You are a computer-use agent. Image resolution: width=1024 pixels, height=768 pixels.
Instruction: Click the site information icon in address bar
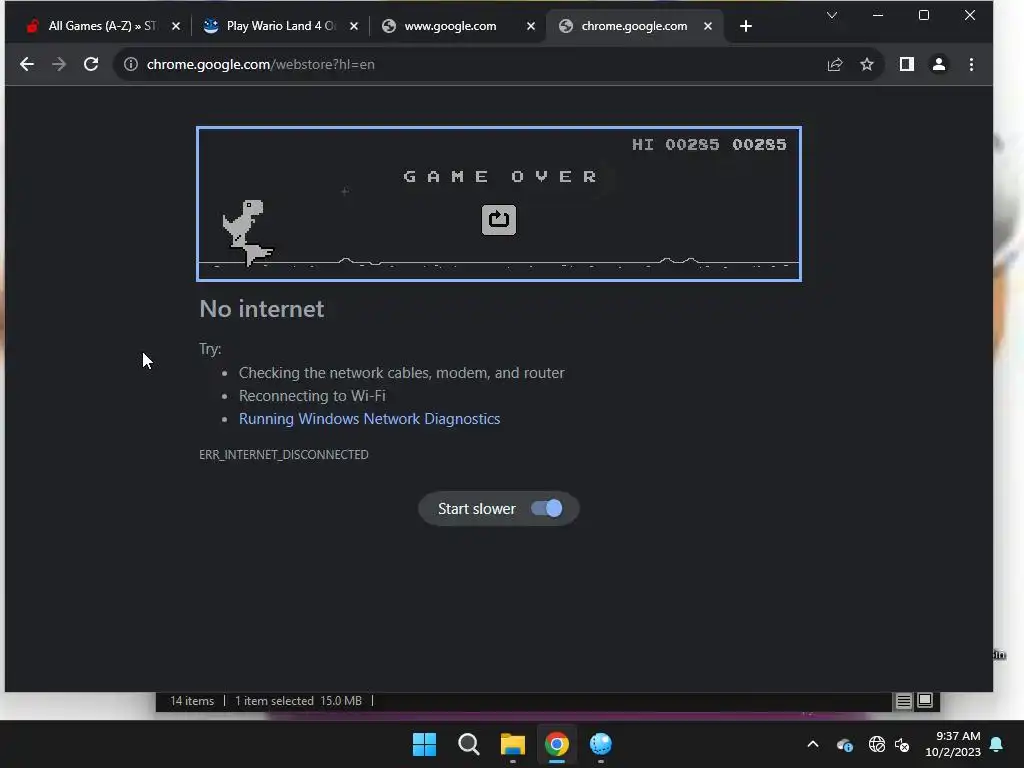(x=131, y=64)
